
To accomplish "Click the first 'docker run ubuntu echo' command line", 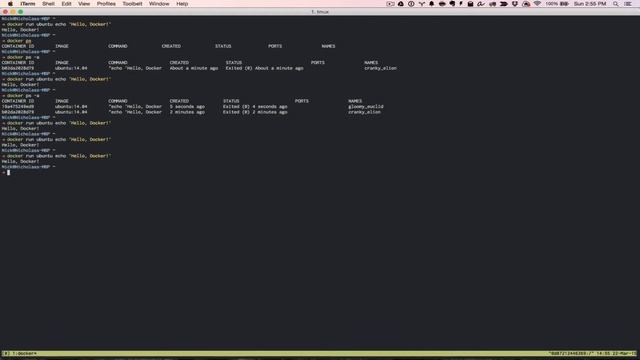I will click(59, 24).
